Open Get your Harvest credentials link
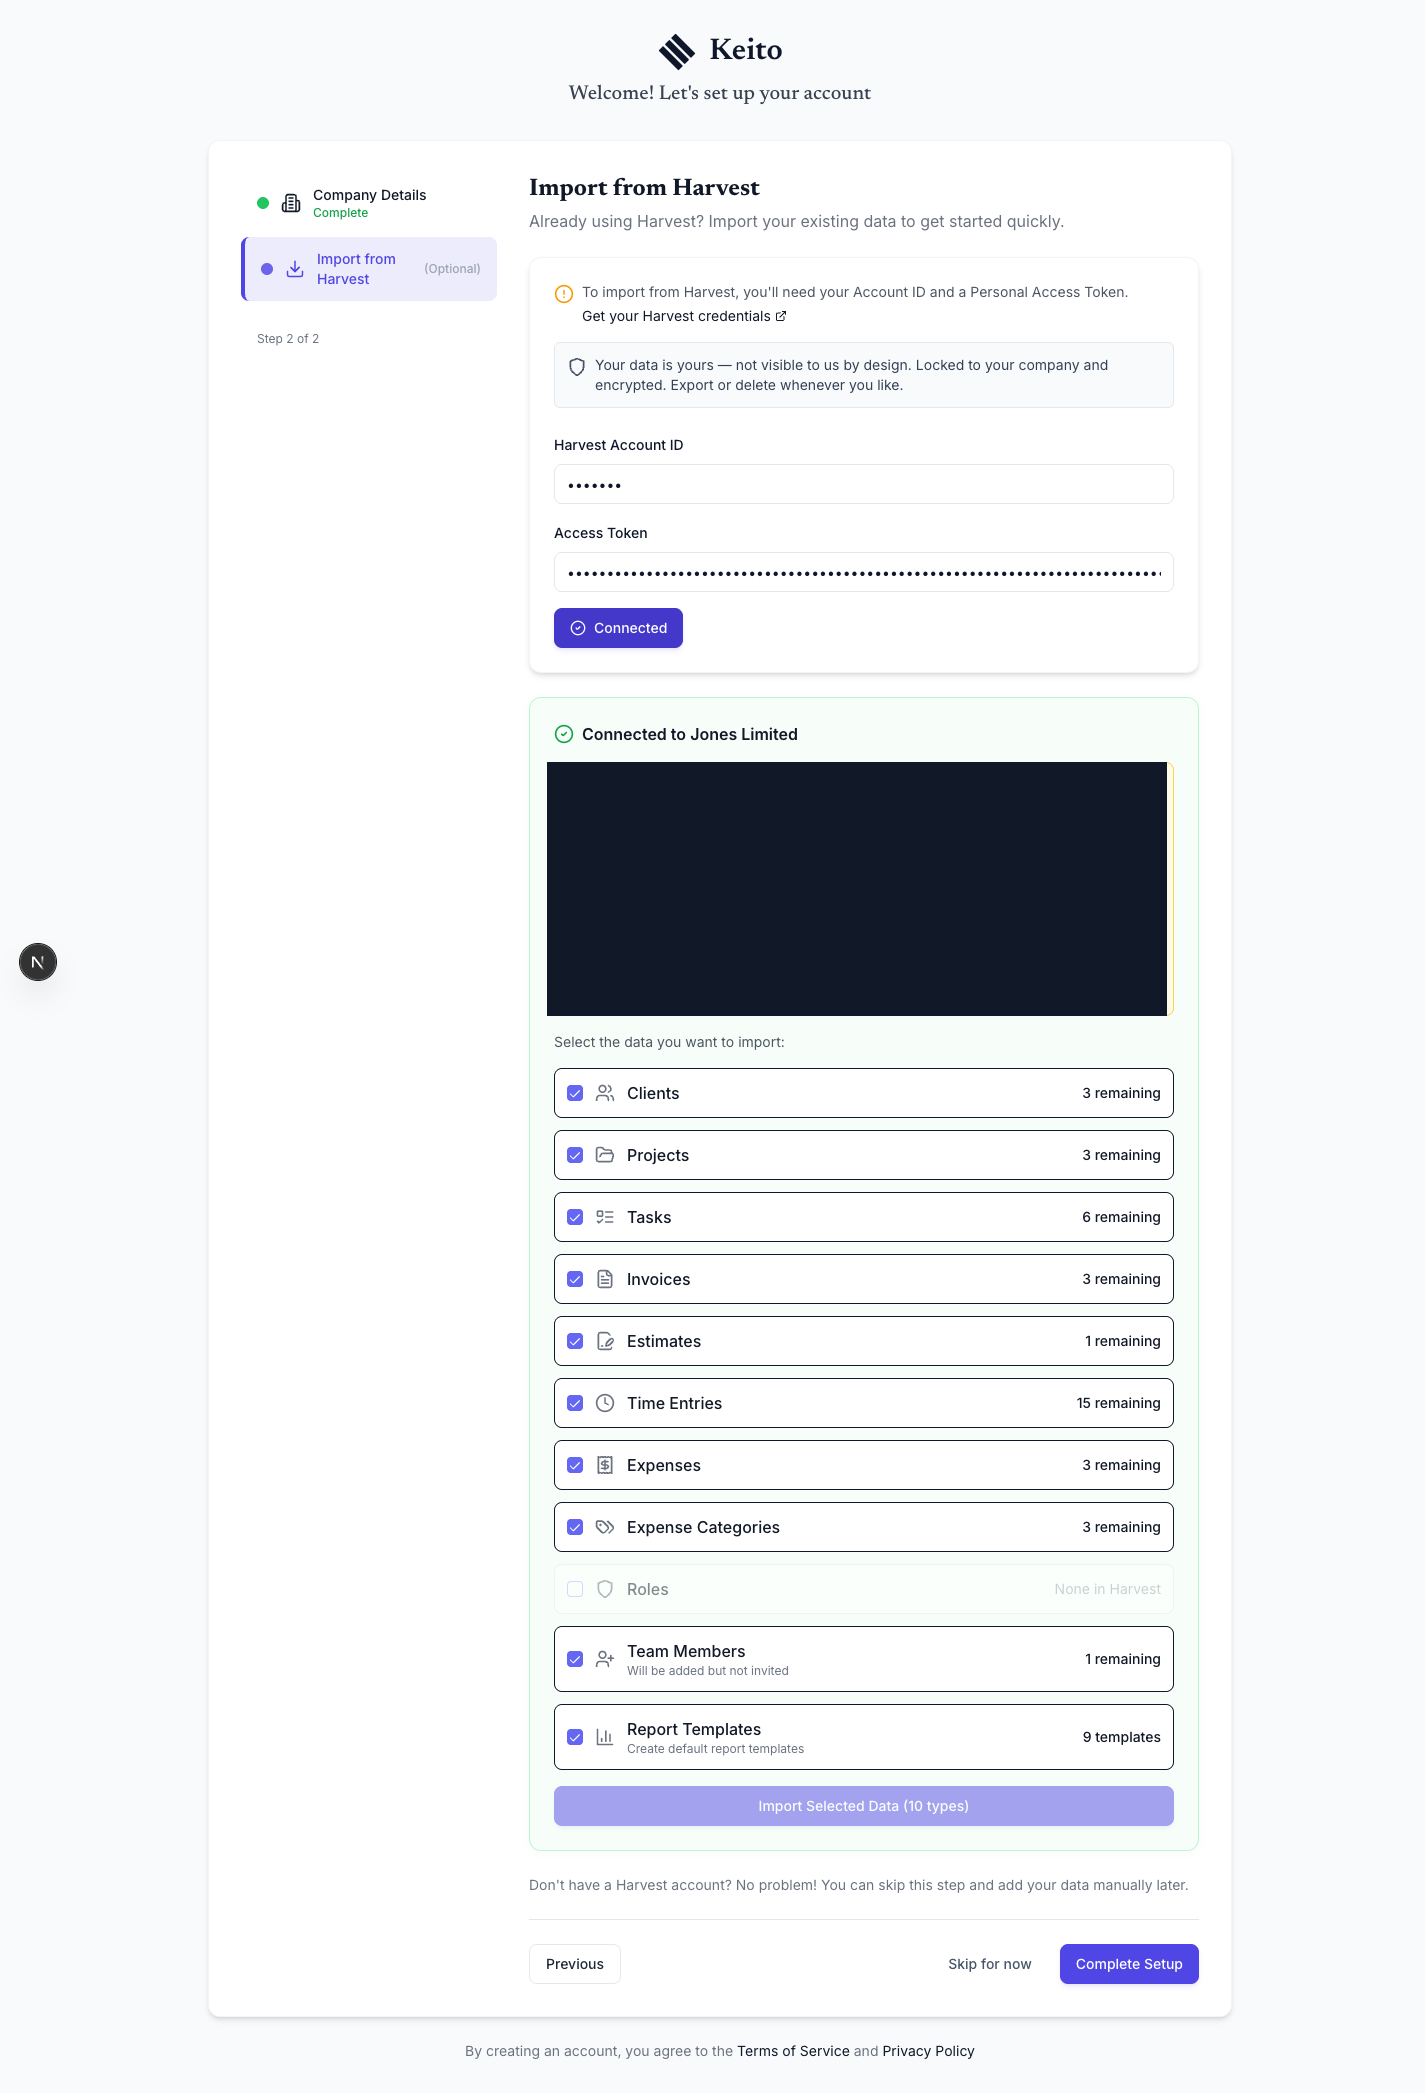Image resolution: width=1425 pixels, height=2093 pixels. [x=684, y=316]
